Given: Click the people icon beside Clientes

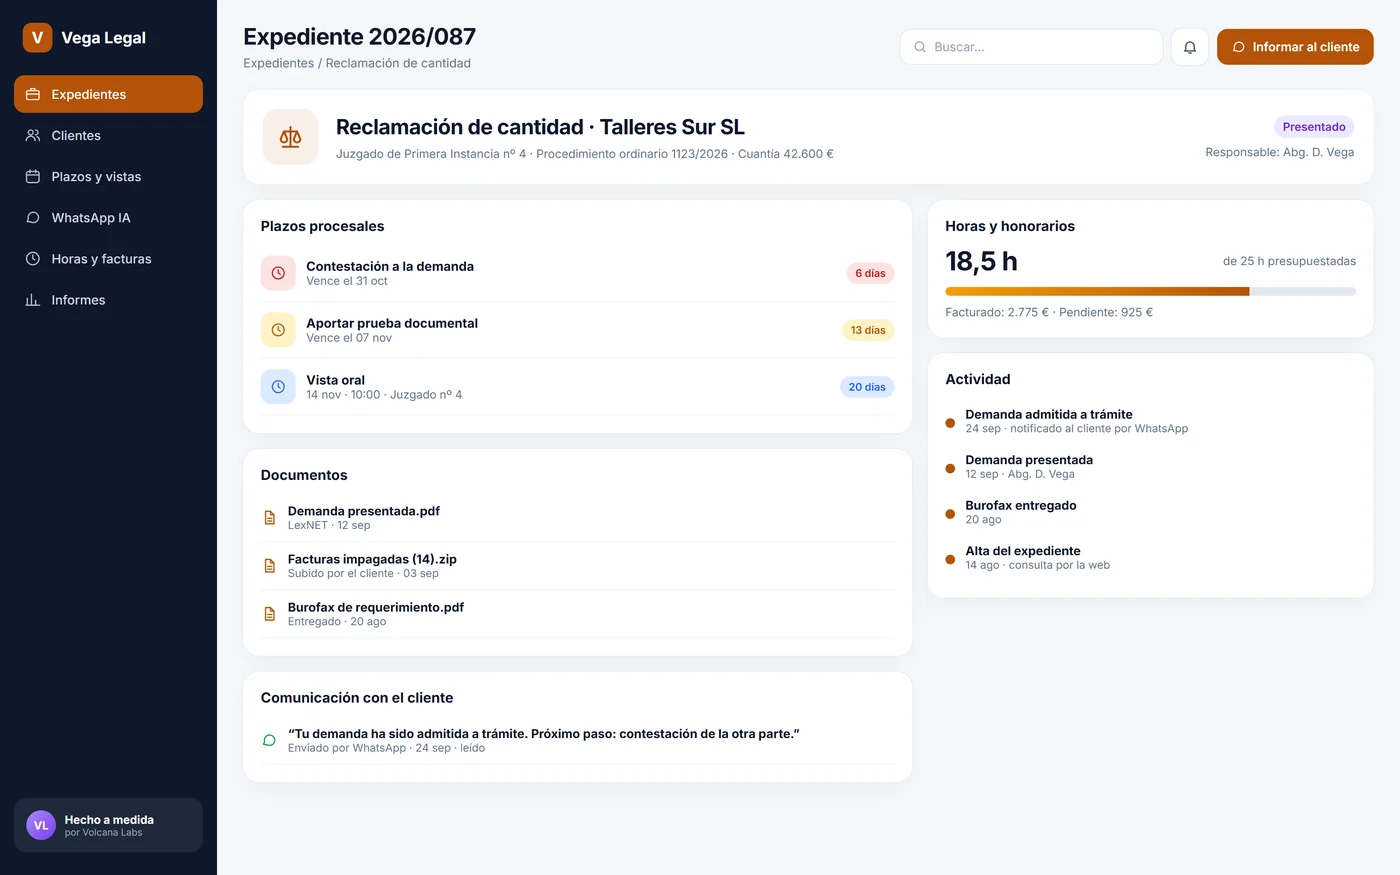Looking at the screenshot, I should (33, 135).
